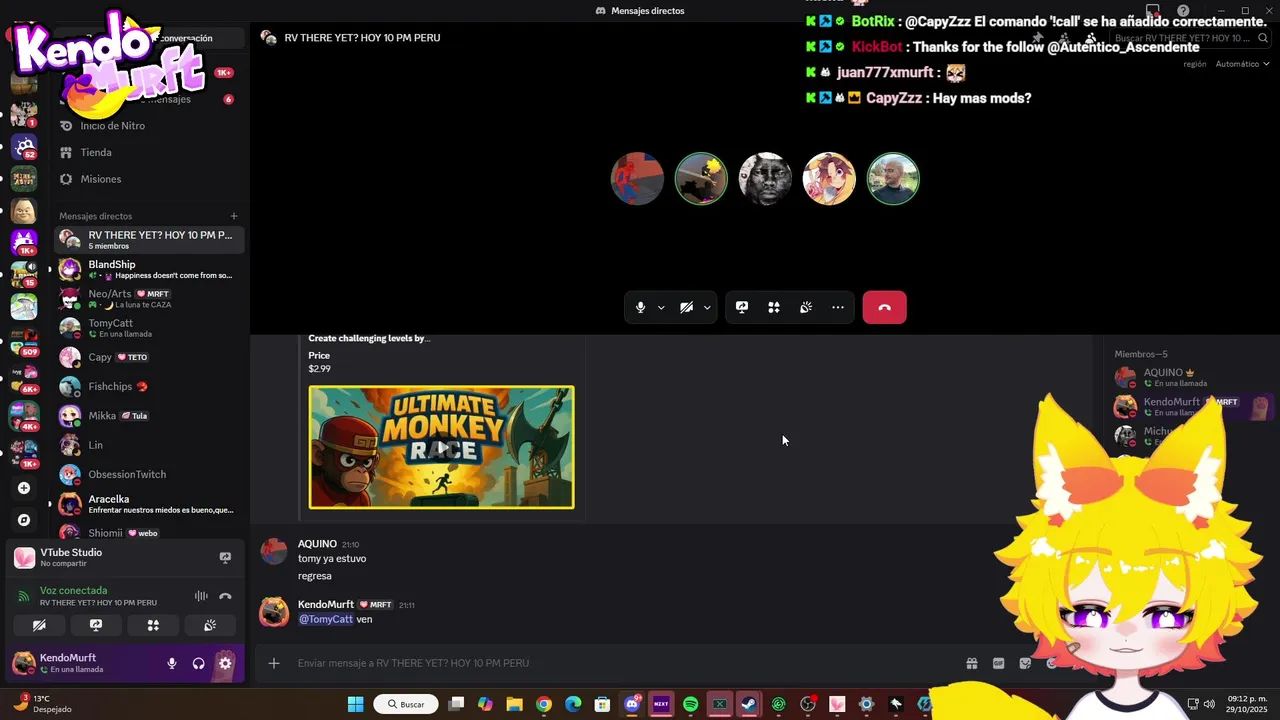The image size is (1280, 720).
Task: Click @TomyCatt mention in chat
Action: tap(326, 619)
